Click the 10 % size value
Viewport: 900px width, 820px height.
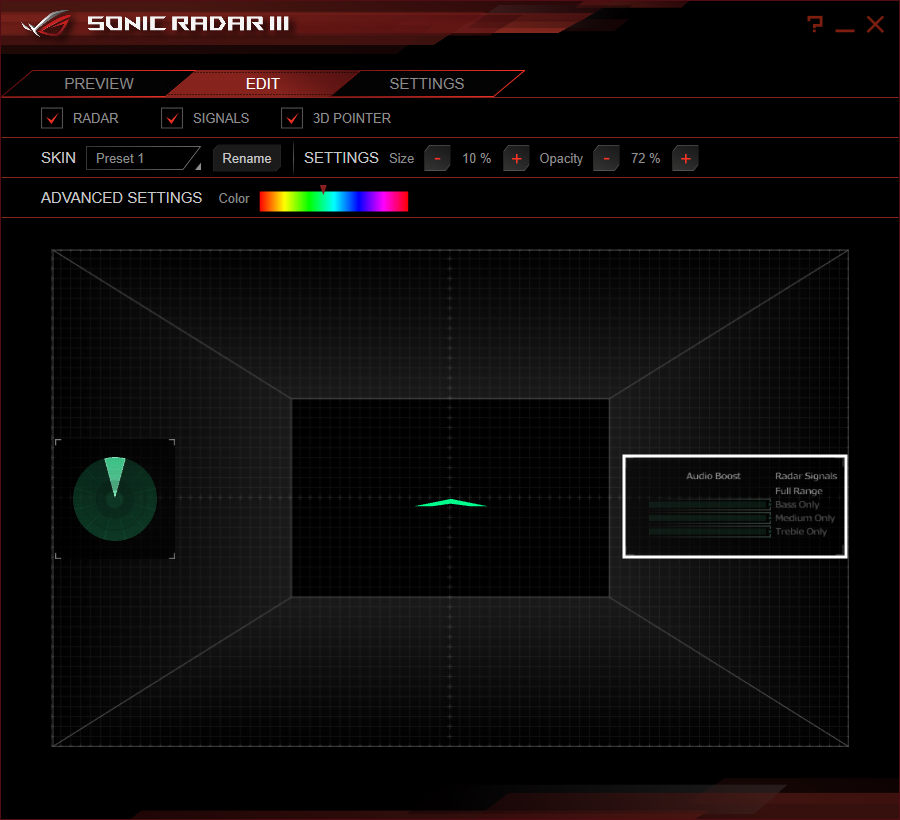click(476, 158)
